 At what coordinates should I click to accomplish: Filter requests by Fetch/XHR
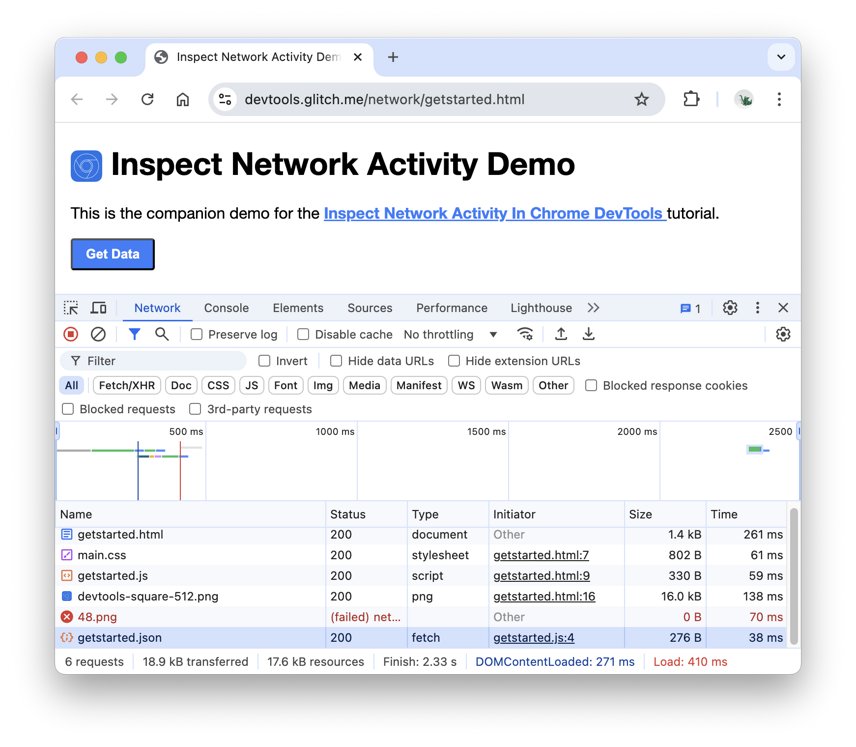(127, 386)
